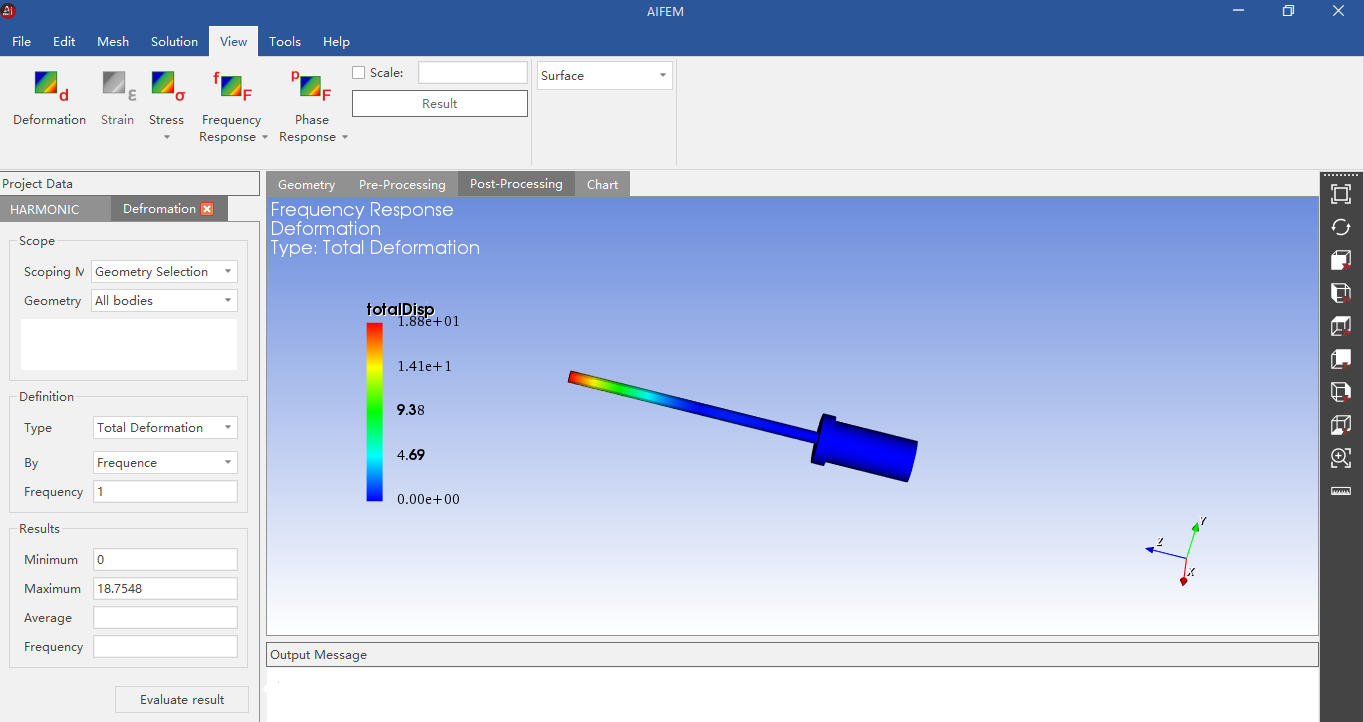
Task: Minimize the AIFEM window
Action: [1238, 11]
